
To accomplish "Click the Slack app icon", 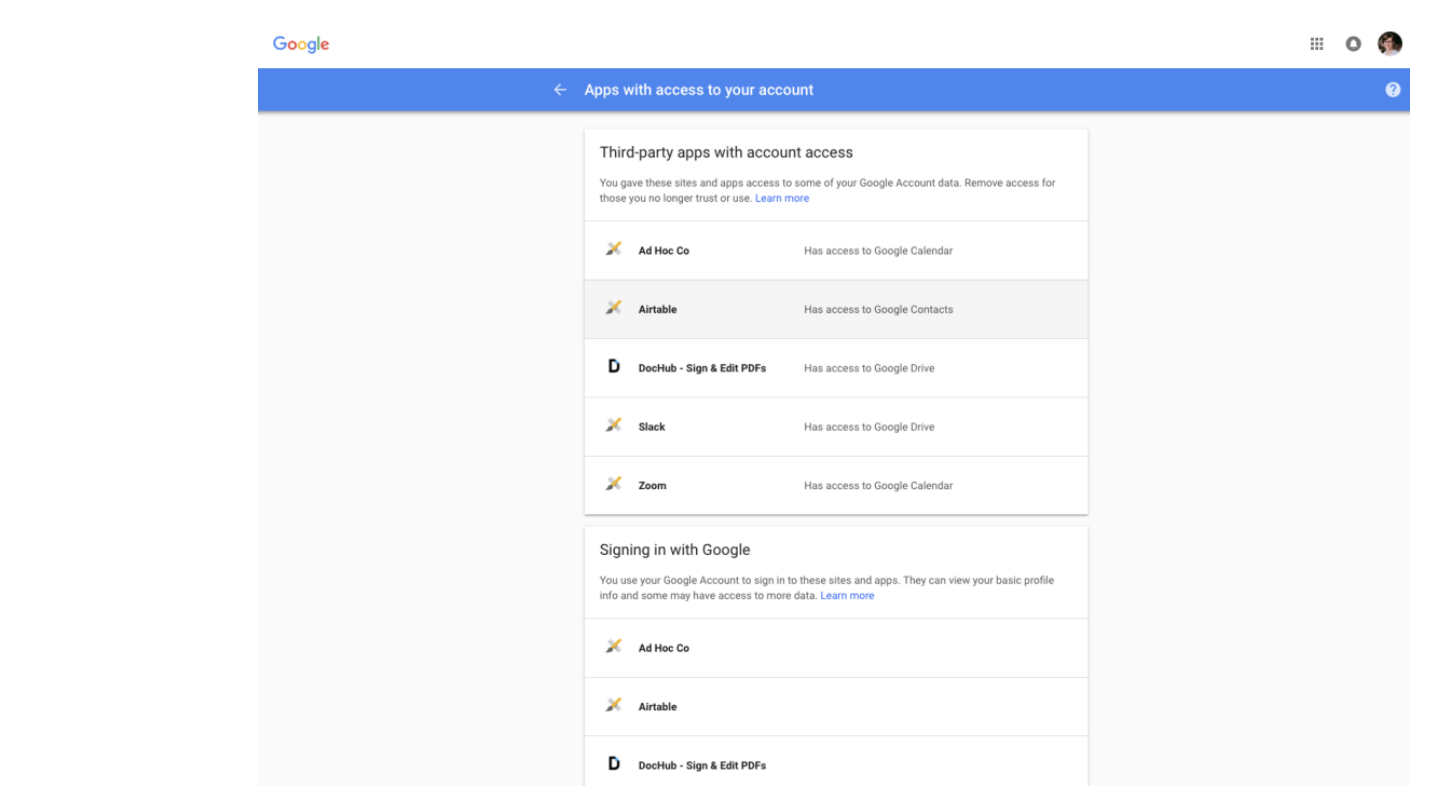I will (614, 425).
